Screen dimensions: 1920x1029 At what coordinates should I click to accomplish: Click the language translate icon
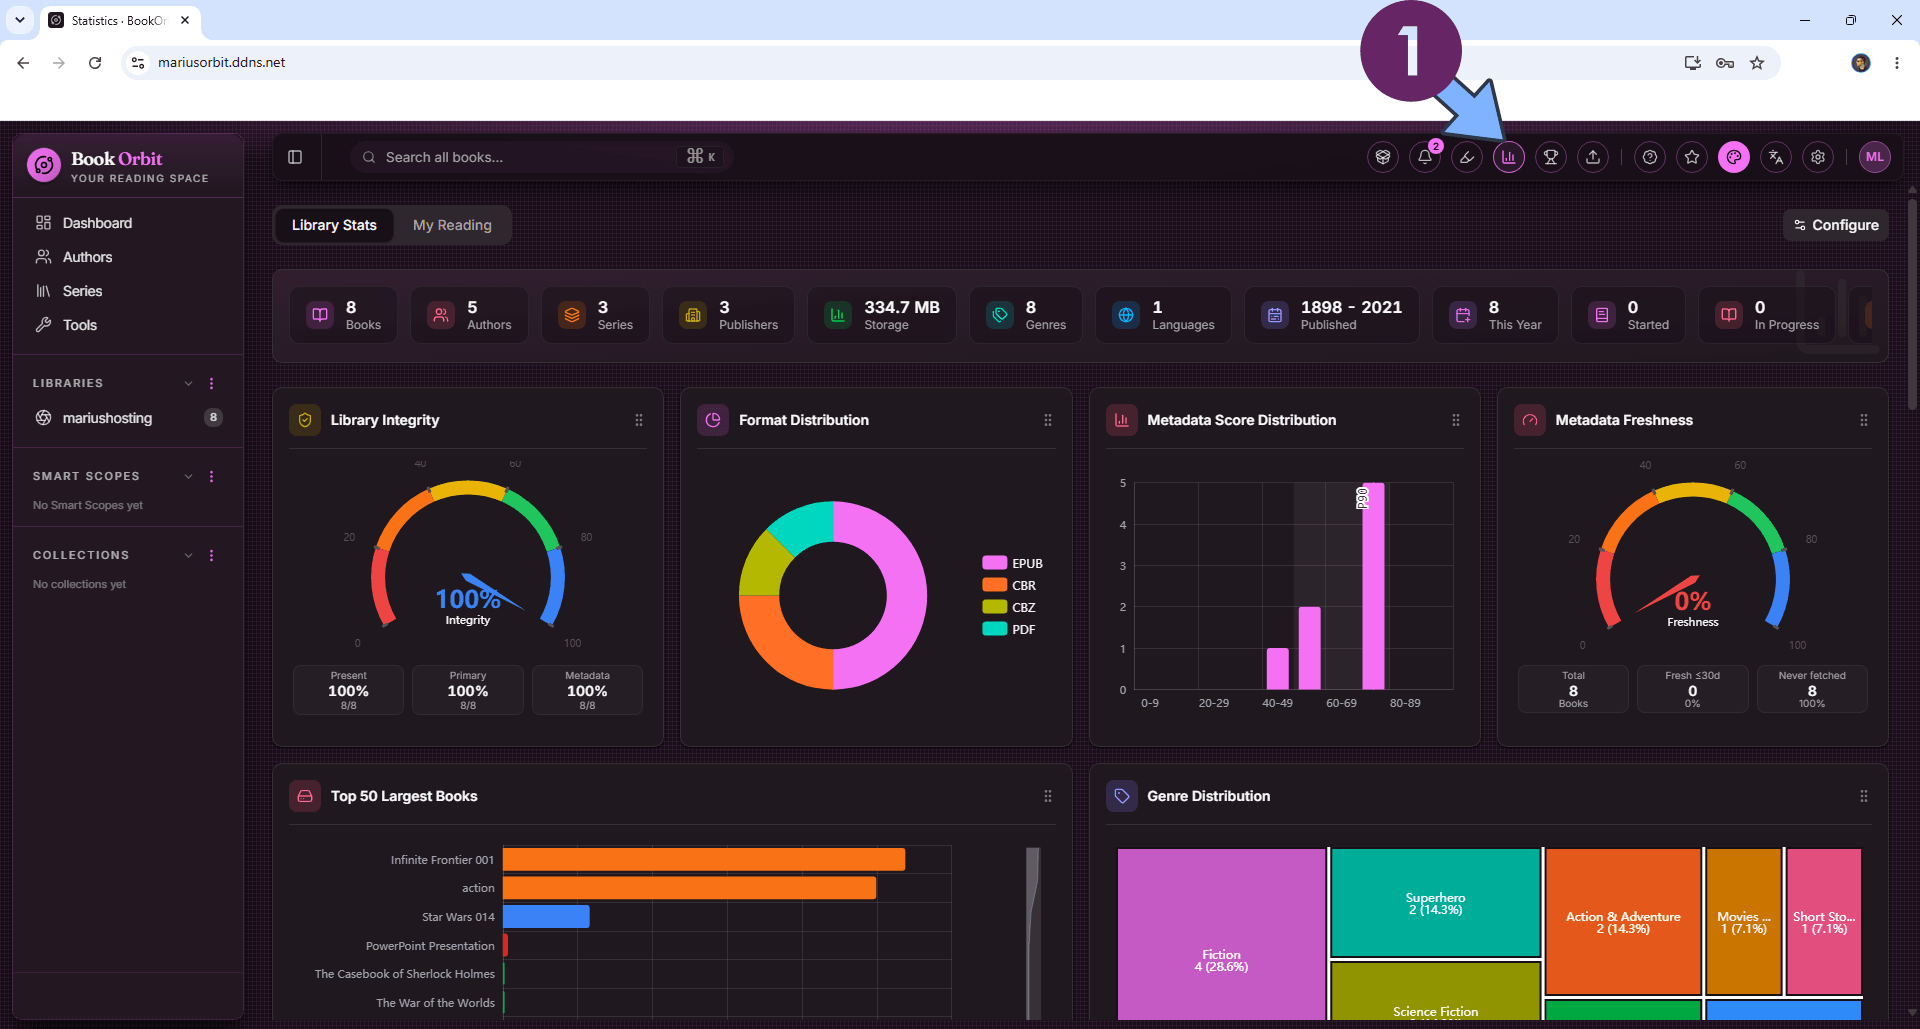click(x=1776, y=157)
